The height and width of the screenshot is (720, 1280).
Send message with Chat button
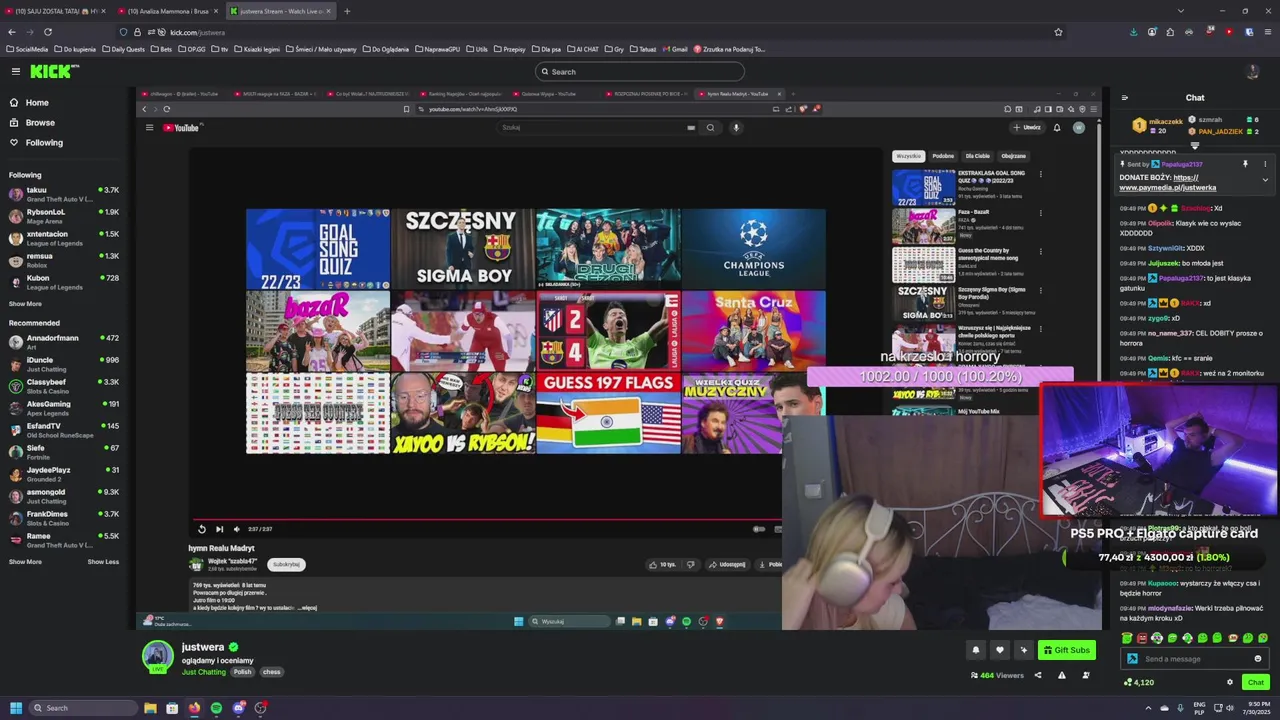coord(1256,682)
